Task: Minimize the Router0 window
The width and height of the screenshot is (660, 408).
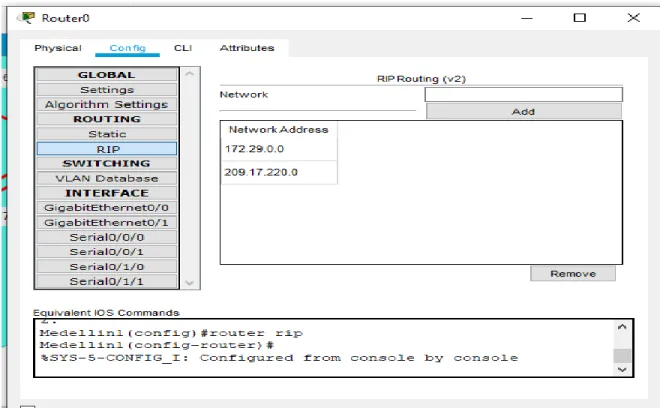Action: pos(527,18)
